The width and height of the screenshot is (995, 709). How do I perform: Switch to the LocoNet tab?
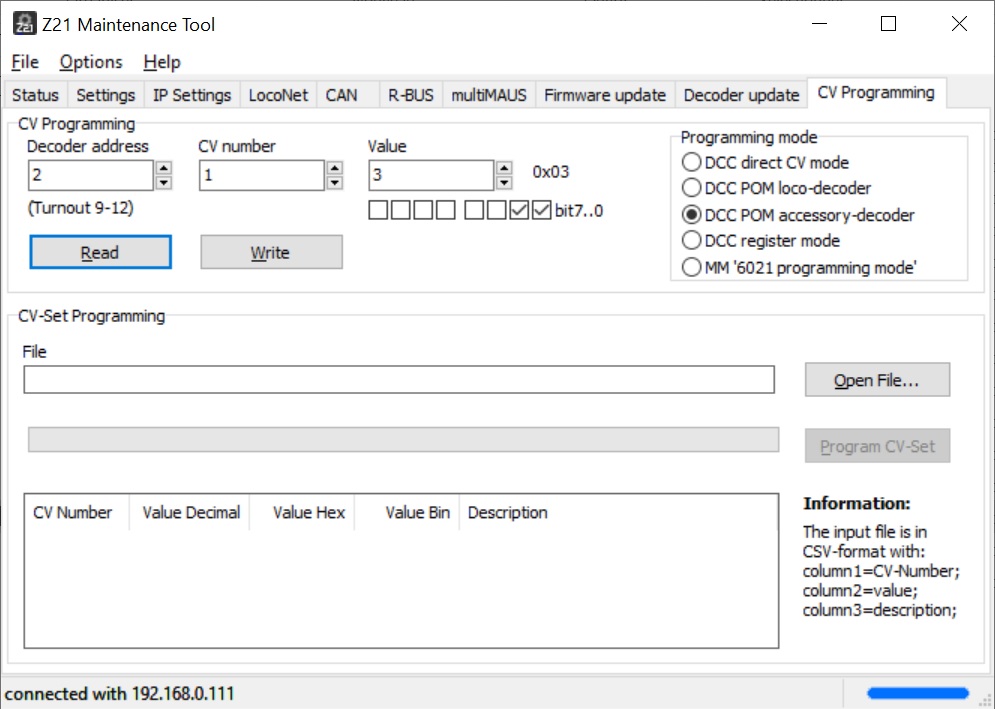tap(278, 95)
